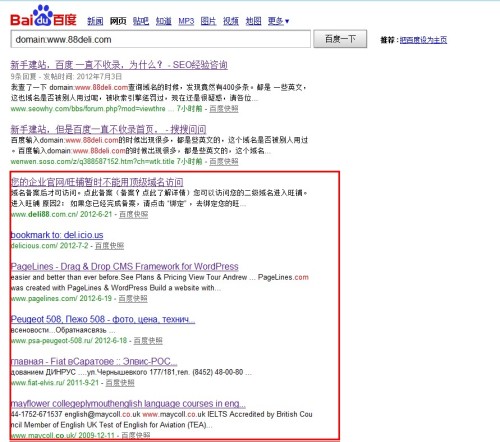
Task: Open the Fiat вСаратове Элвис-РОС result
Action: [x=94, y=361]
